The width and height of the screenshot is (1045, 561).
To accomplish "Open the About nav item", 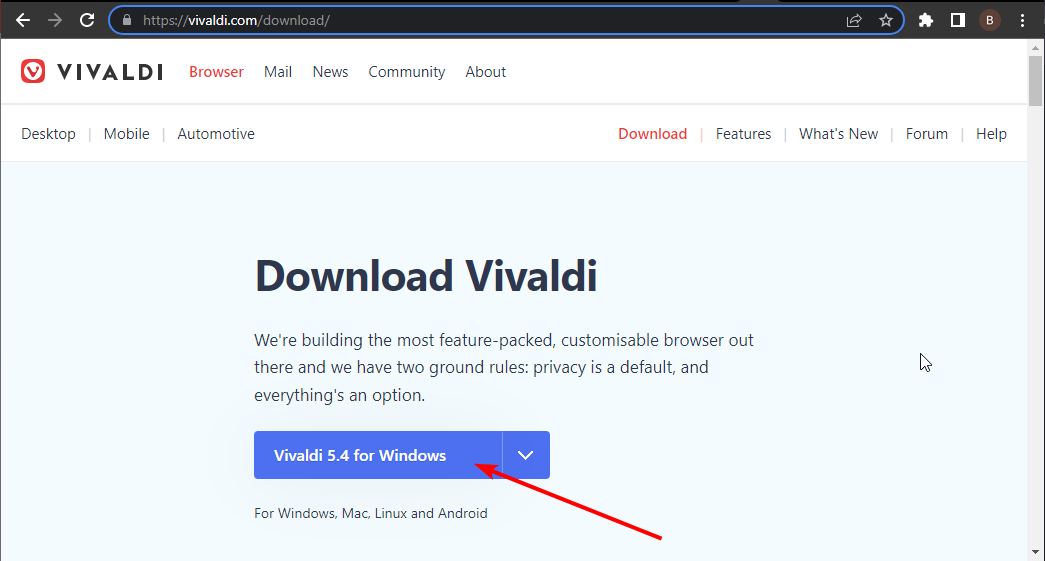I will click(x=485, y=72).
